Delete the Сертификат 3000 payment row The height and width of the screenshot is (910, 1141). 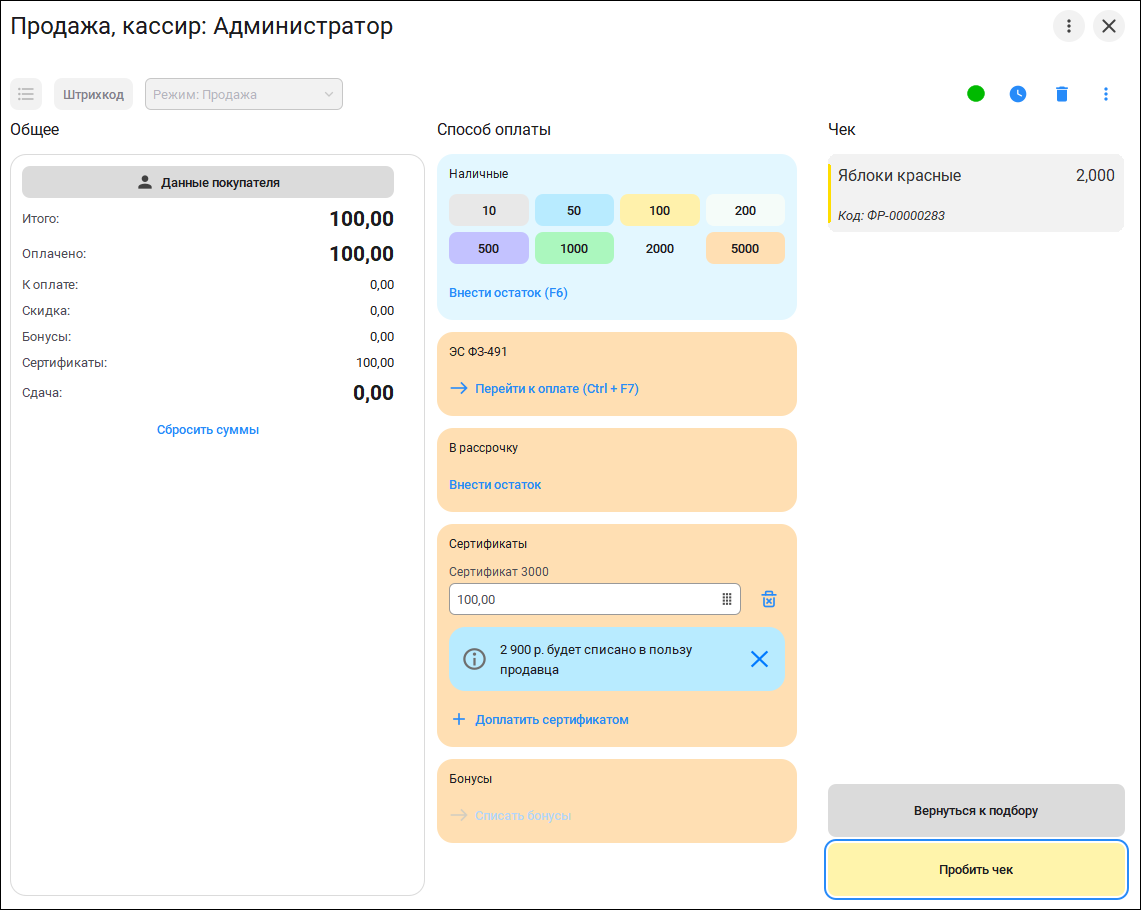tap(769, 599)
